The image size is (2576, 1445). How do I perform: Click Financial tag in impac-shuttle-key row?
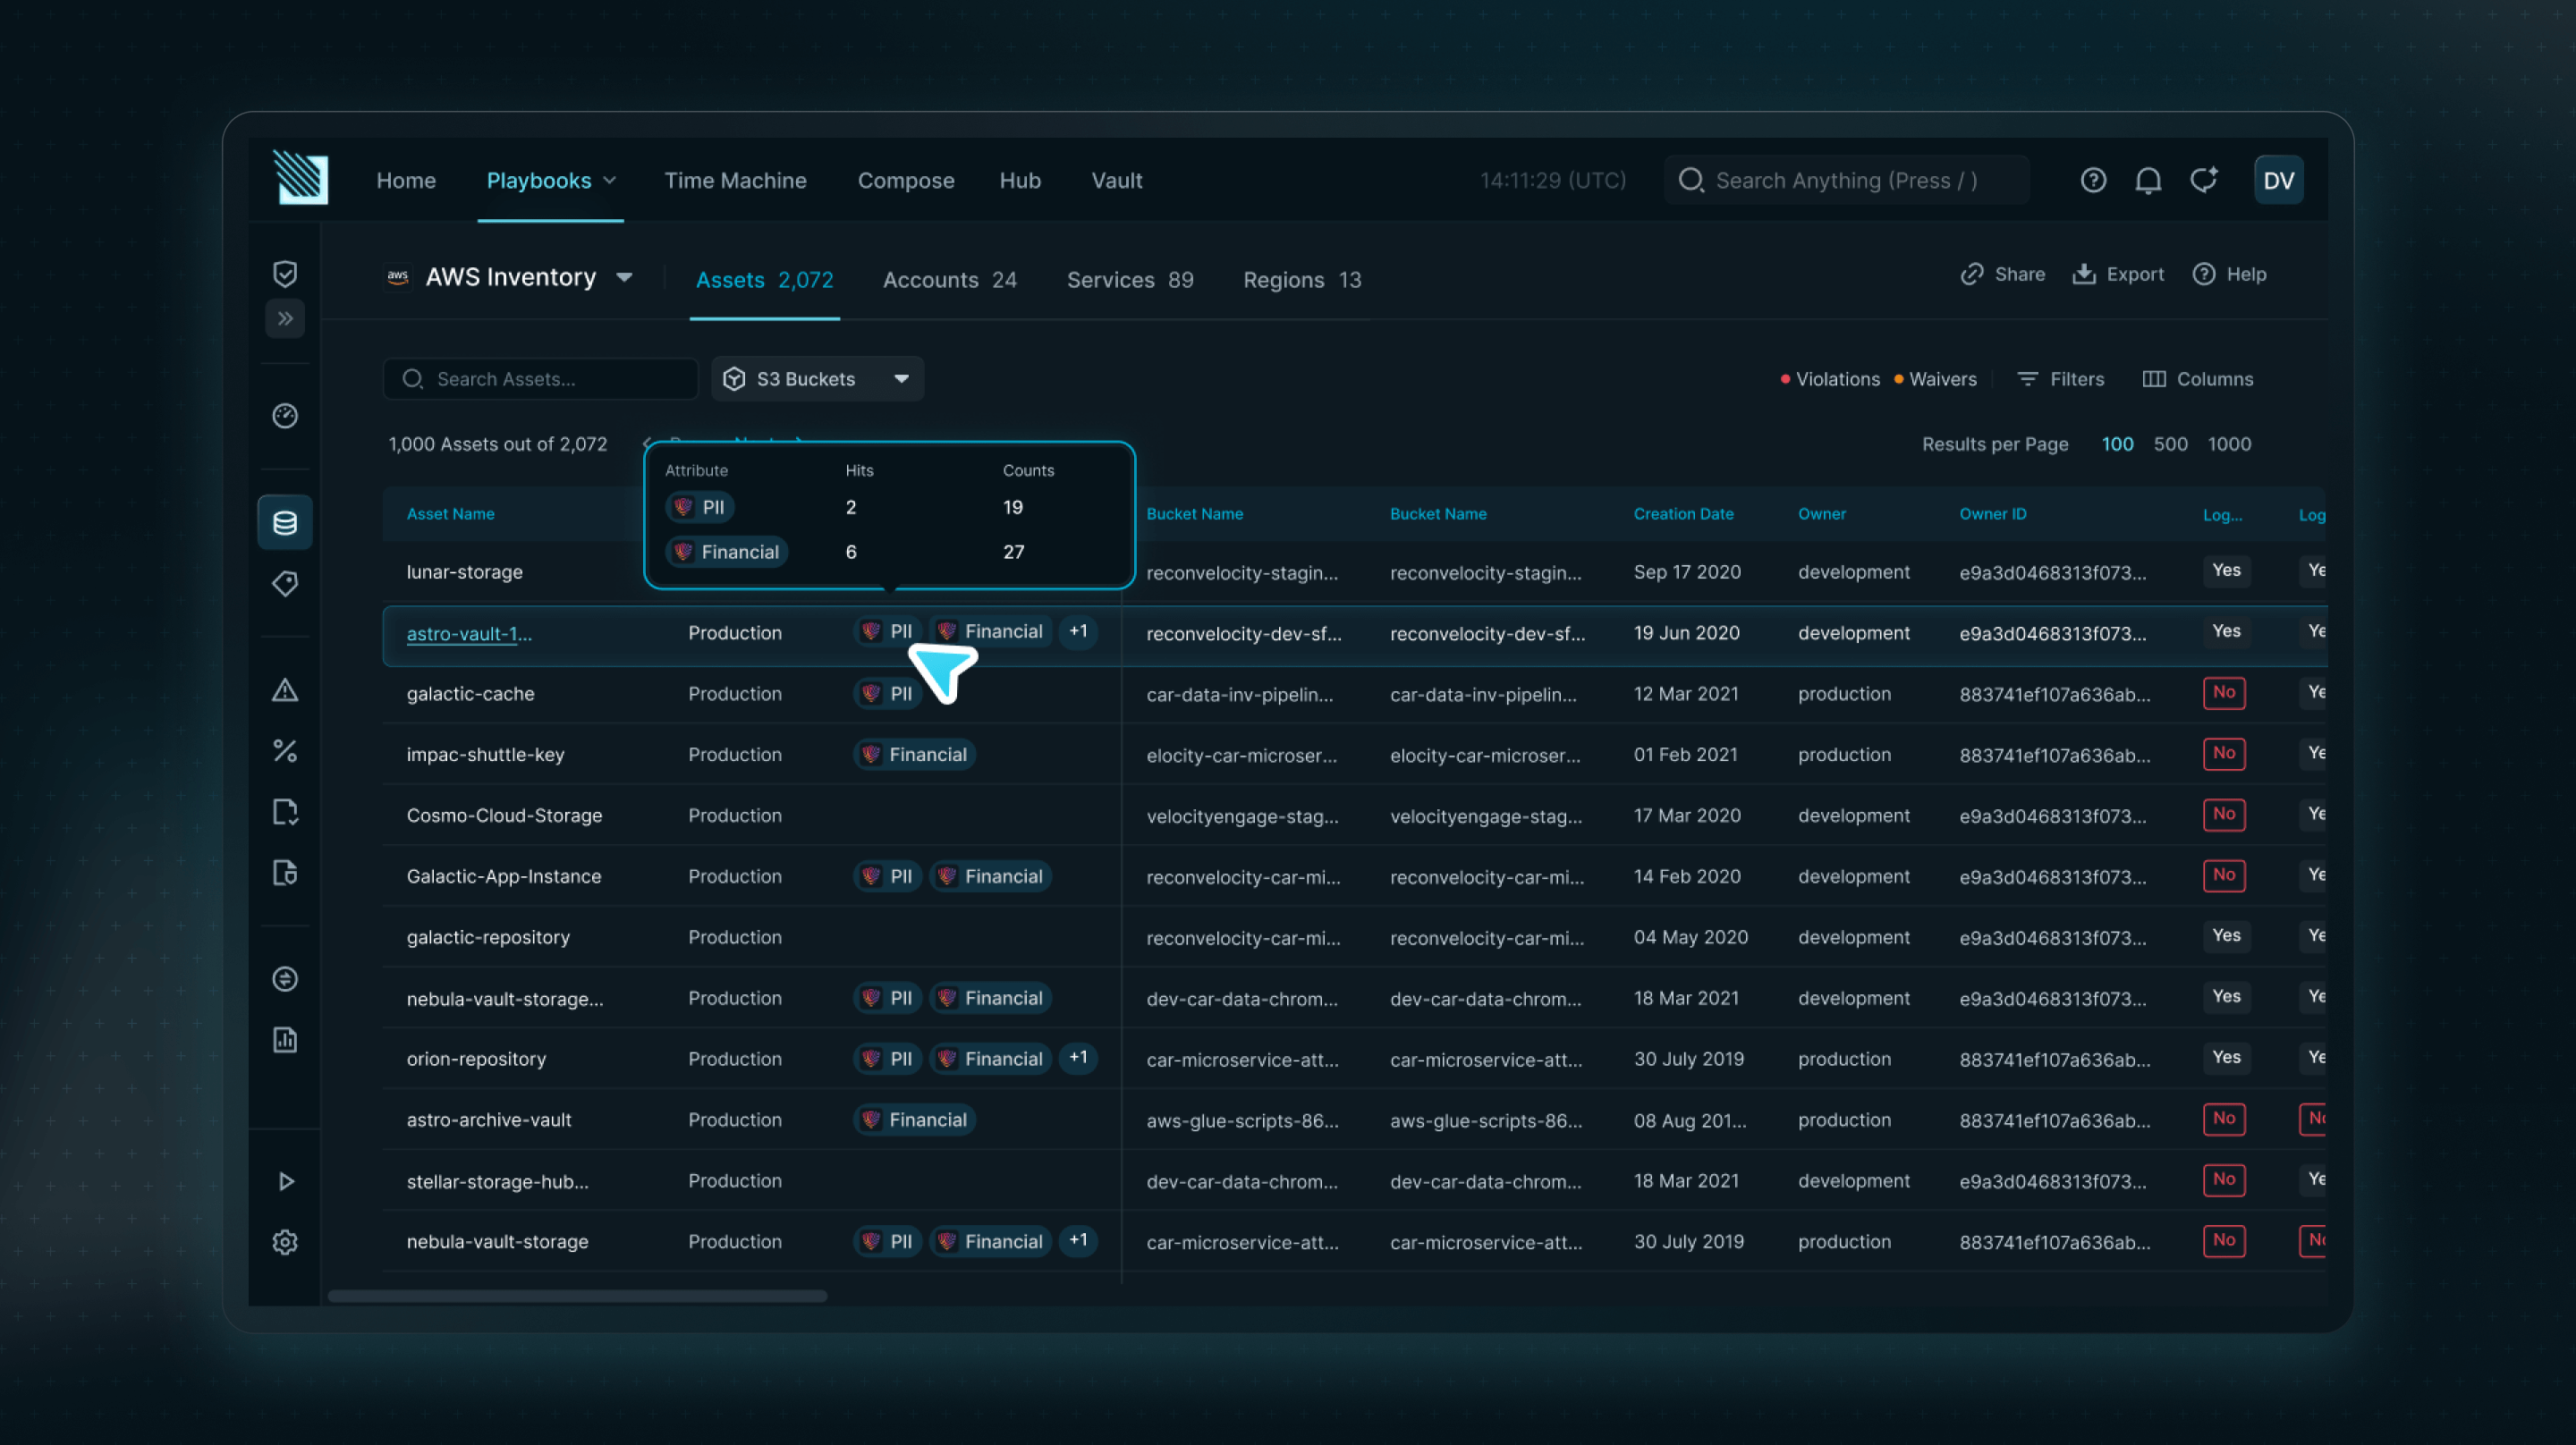pos(915,754)
